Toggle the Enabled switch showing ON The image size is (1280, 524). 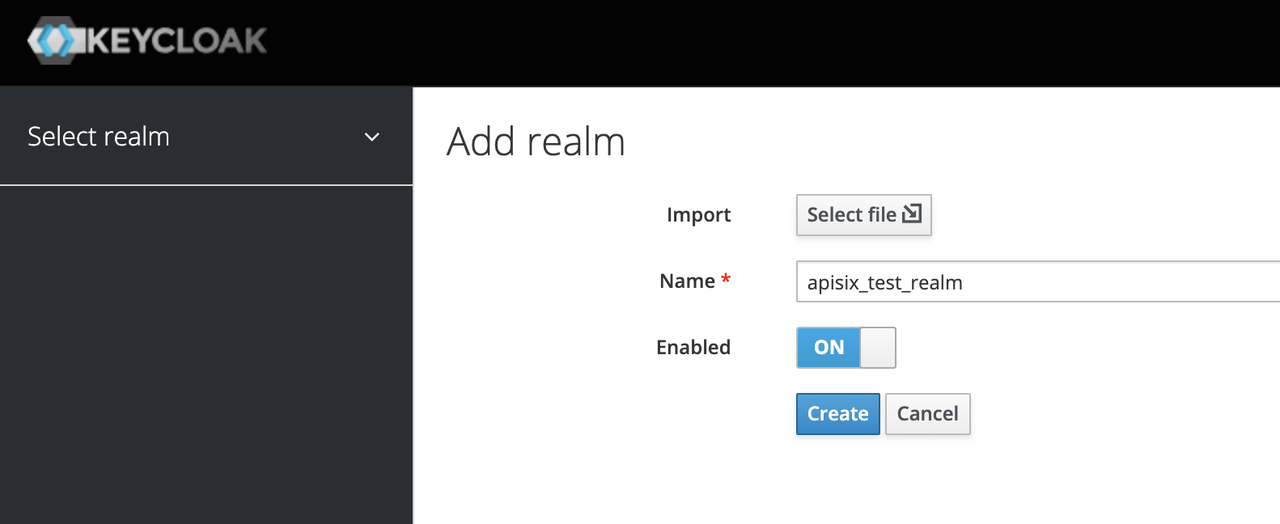tap(846, 348)
